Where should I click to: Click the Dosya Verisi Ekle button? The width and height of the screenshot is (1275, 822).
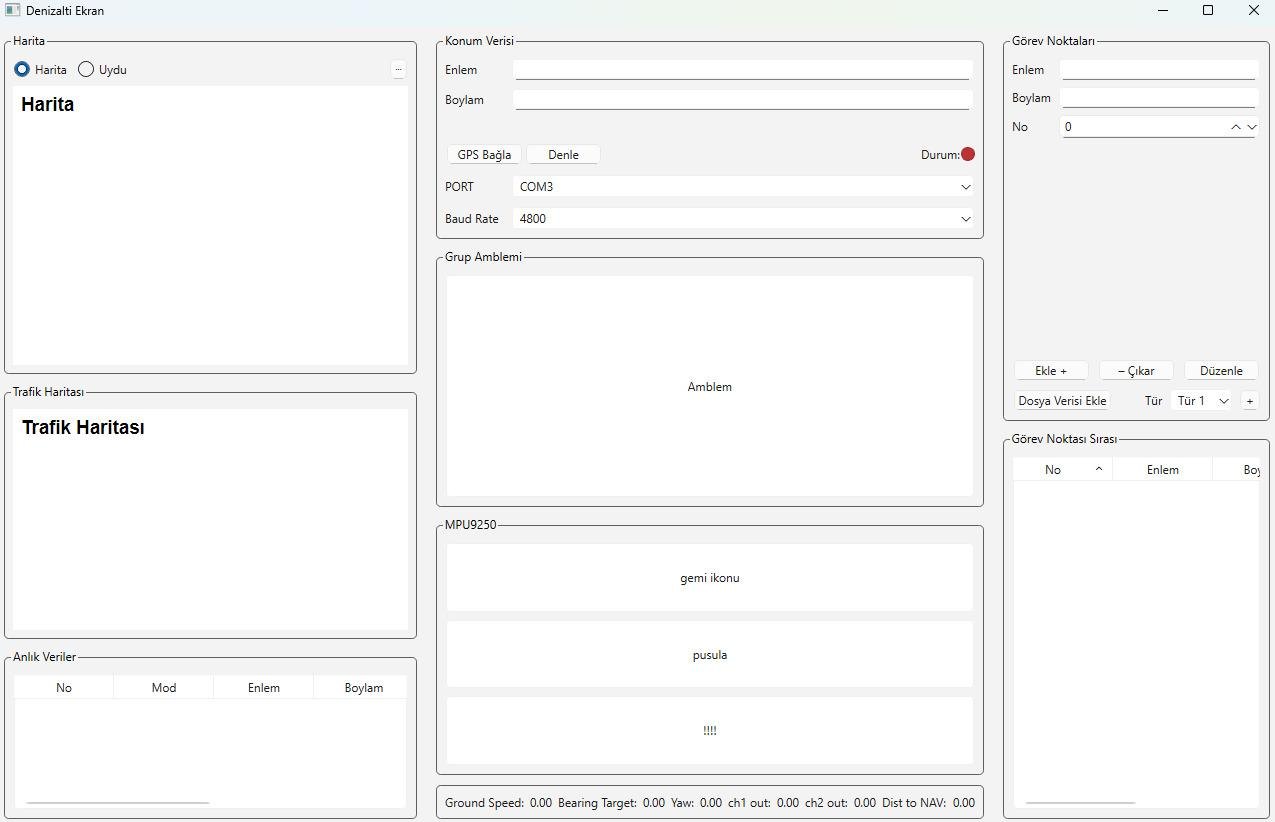click(x=1062, y=401)
